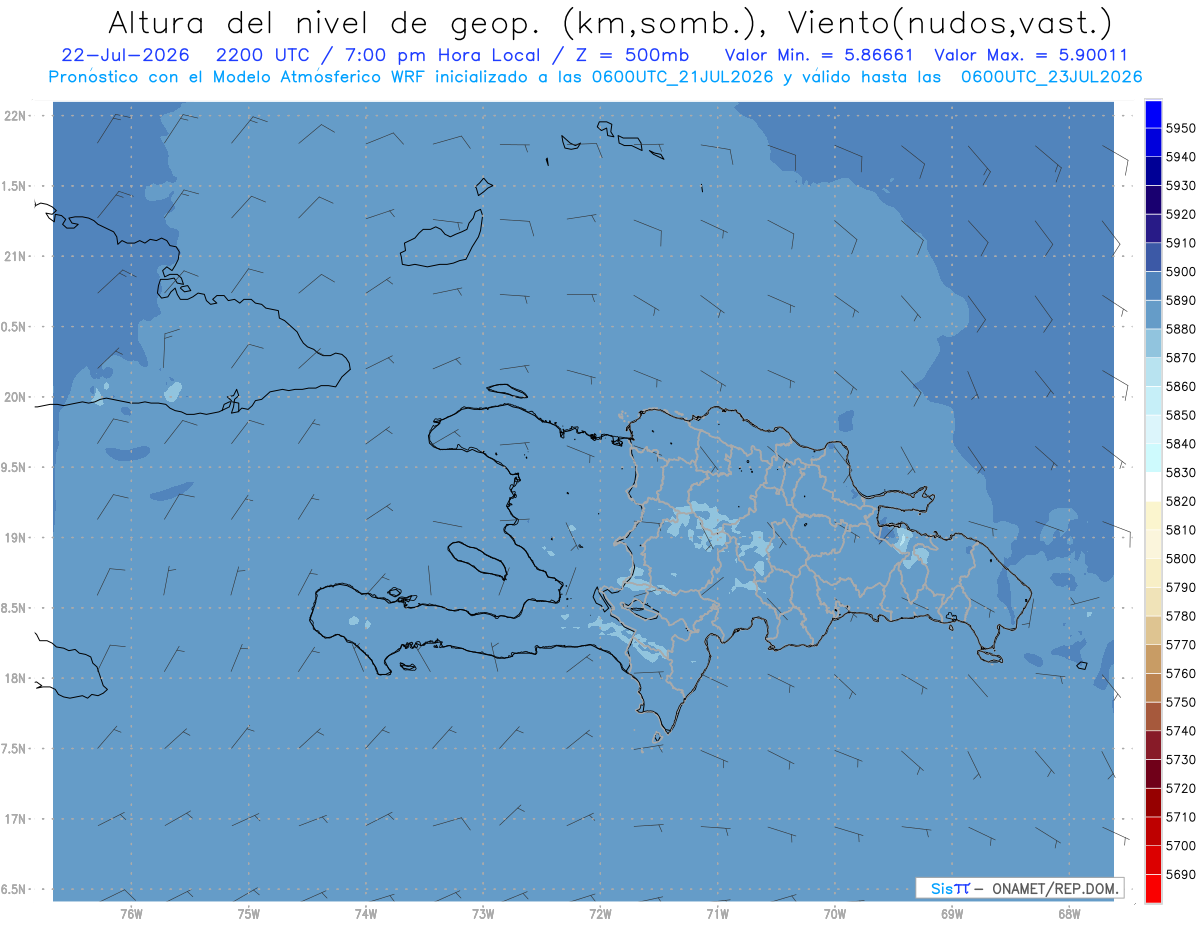The height and width of the screenshot is (927, 1200).
Task: Click the '5920' colorbar value
Action: (1180, 214)
